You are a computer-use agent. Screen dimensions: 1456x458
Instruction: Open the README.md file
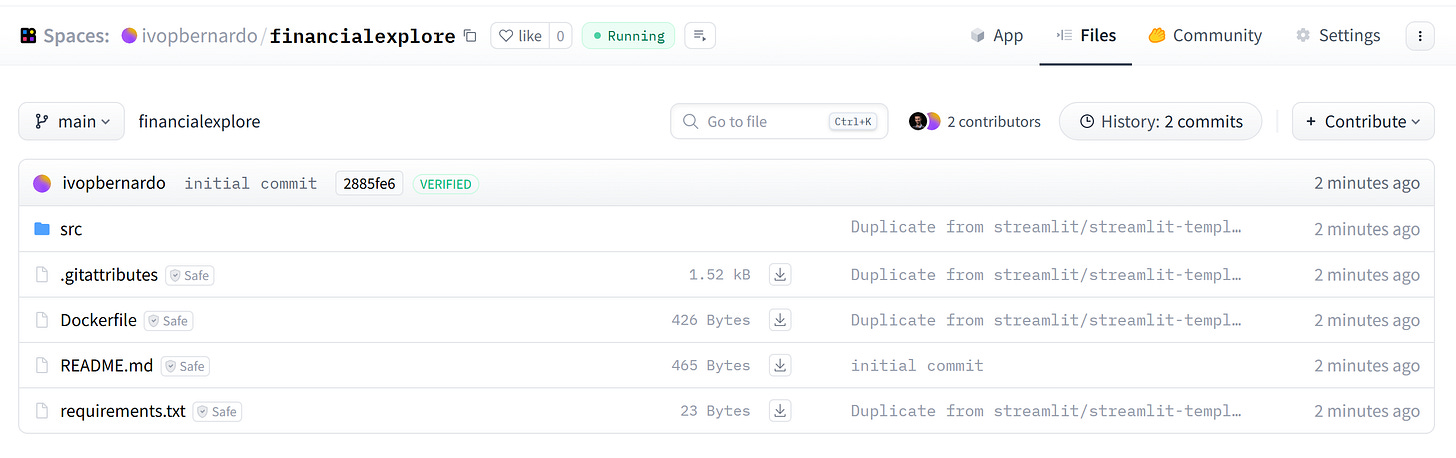[107, 365]
